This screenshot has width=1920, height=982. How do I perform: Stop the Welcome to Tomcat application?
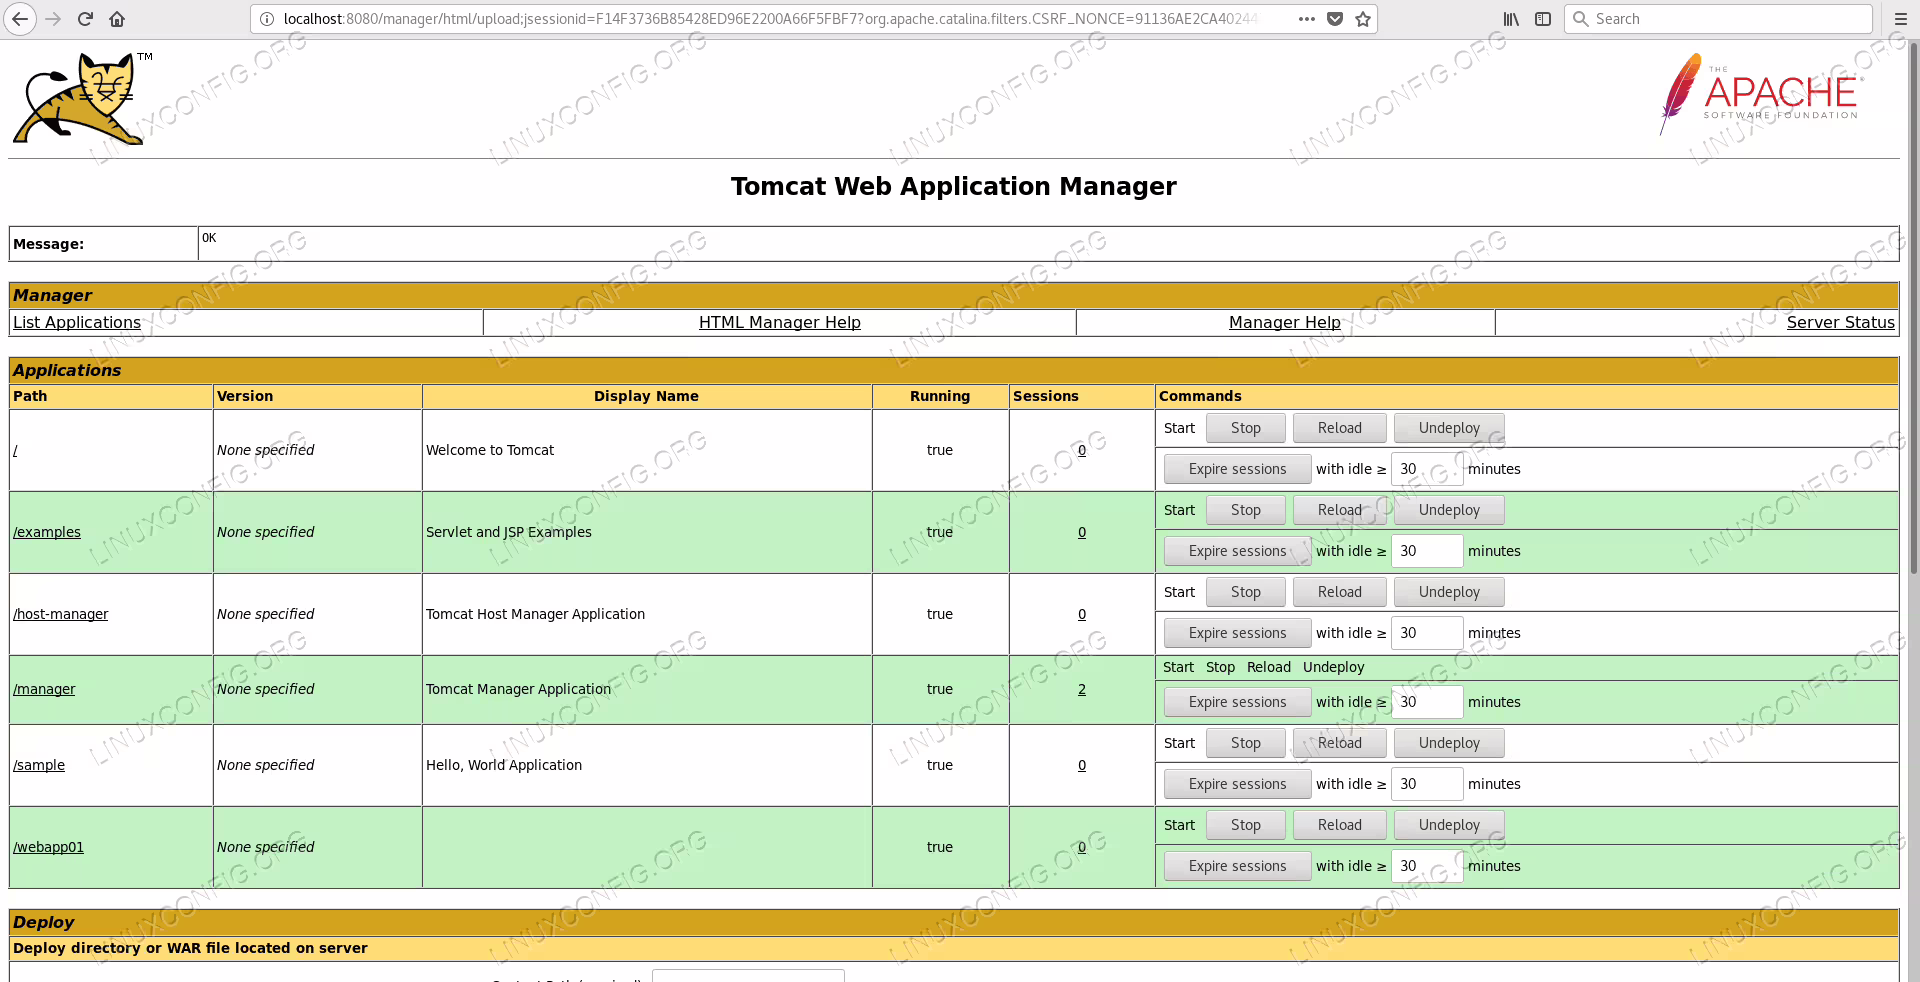click(1246, 428)
